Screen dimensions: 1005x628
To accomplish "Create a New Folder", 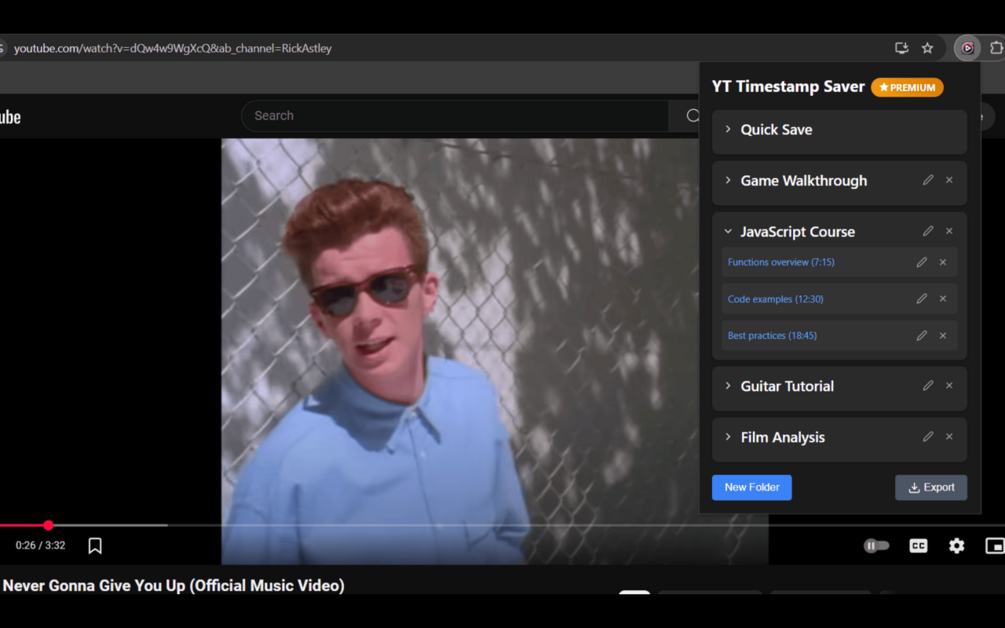I will coord(751,487).
